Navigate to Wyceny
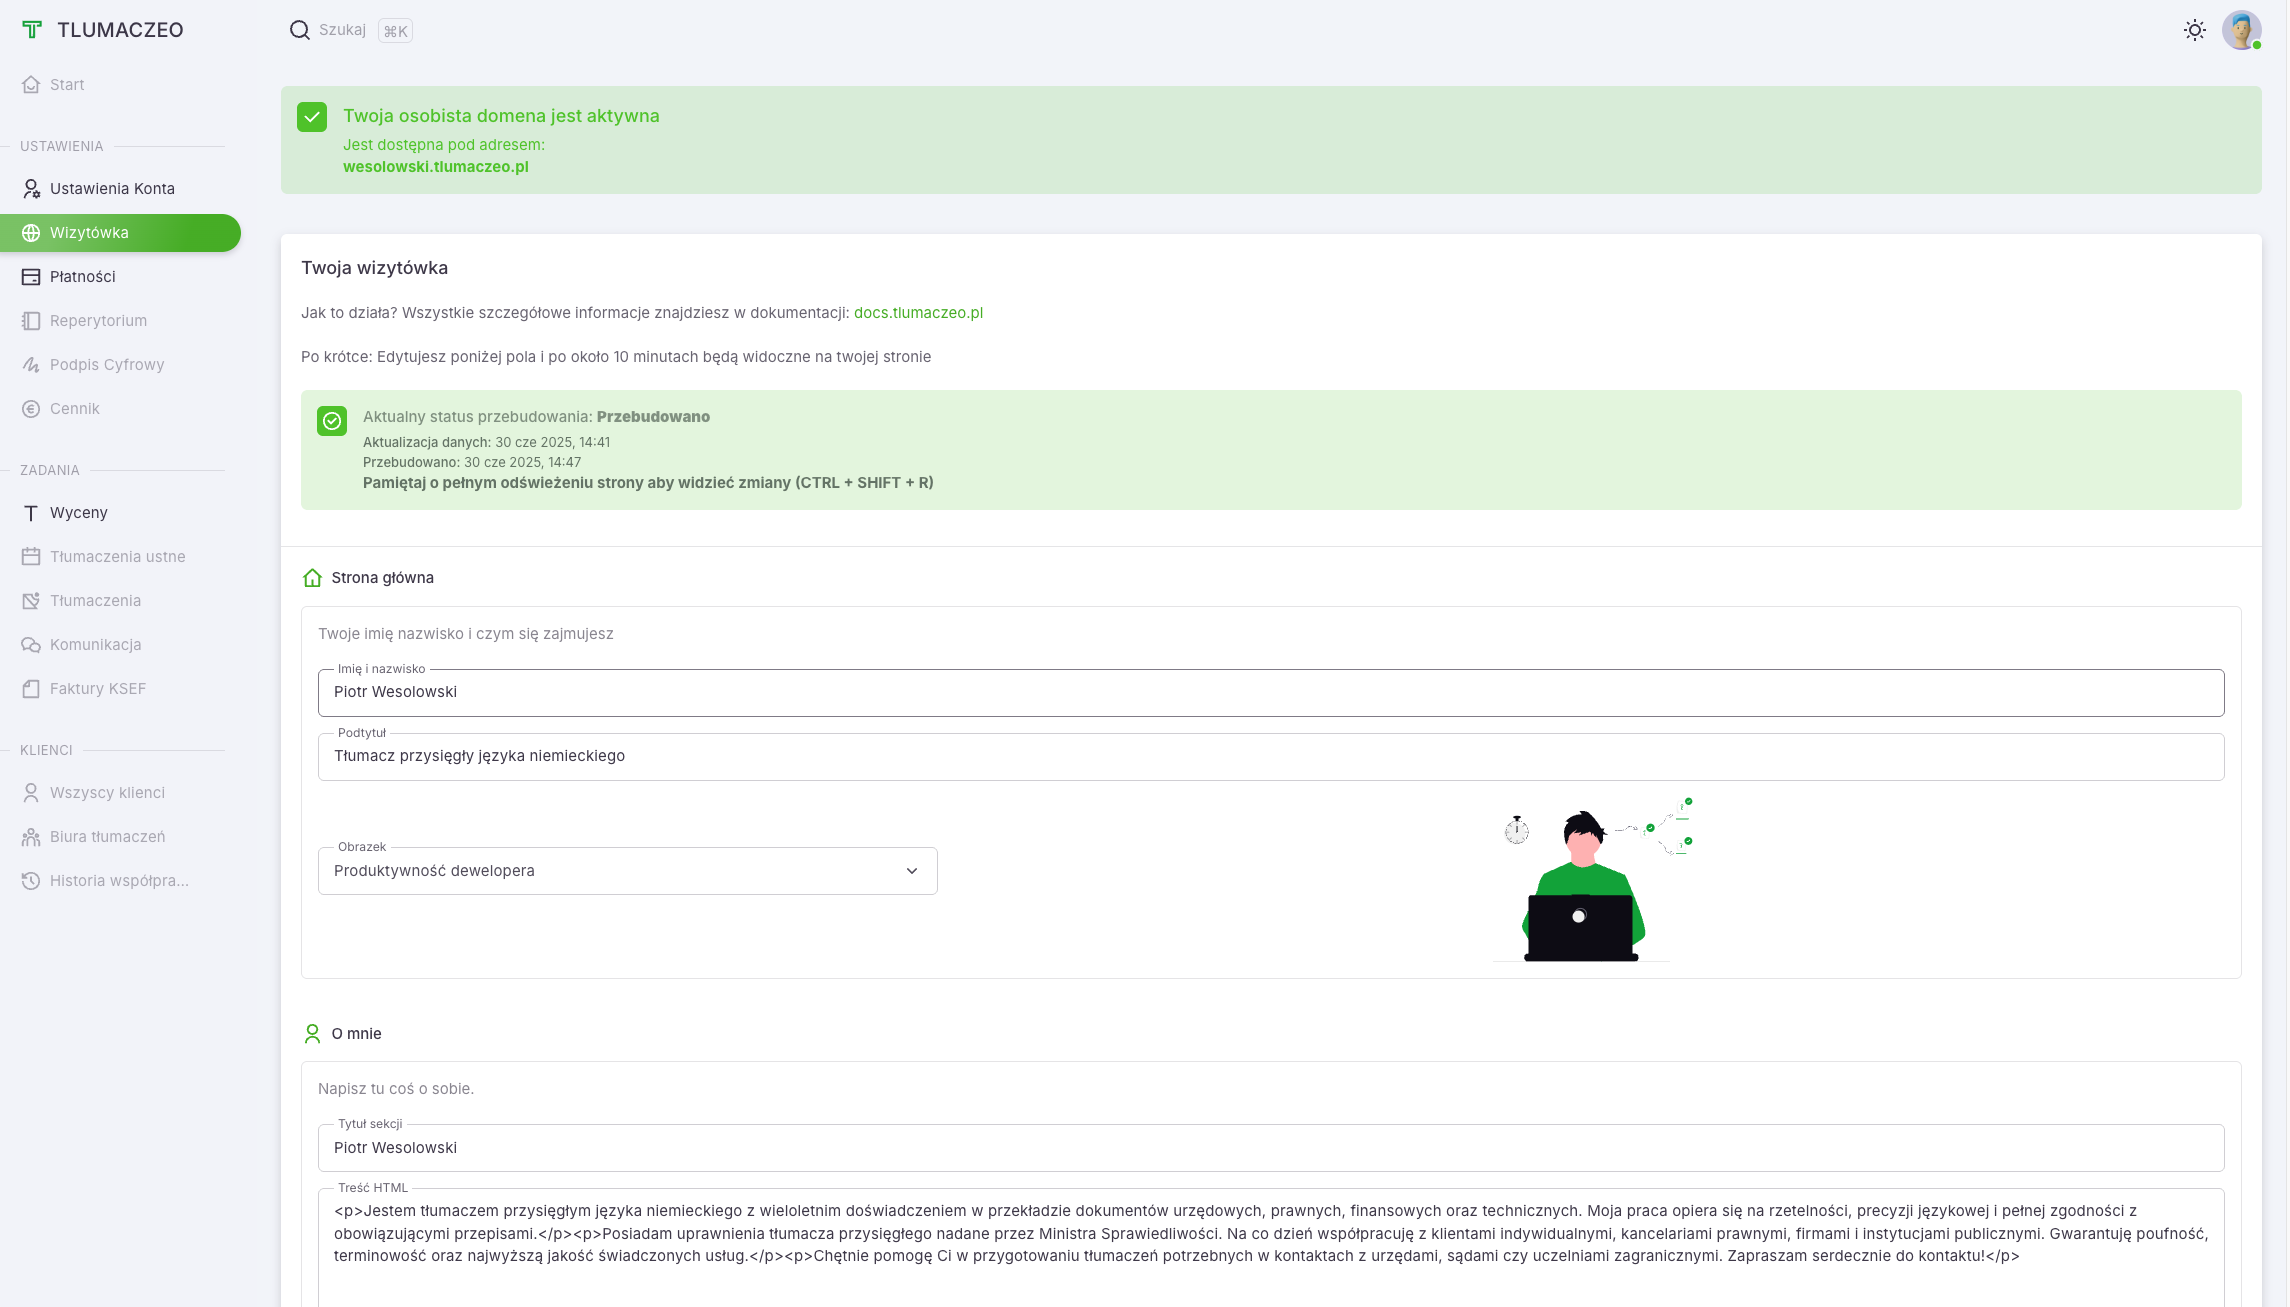The height and width of the screenshot is (1307, 2290). point(78,513)
